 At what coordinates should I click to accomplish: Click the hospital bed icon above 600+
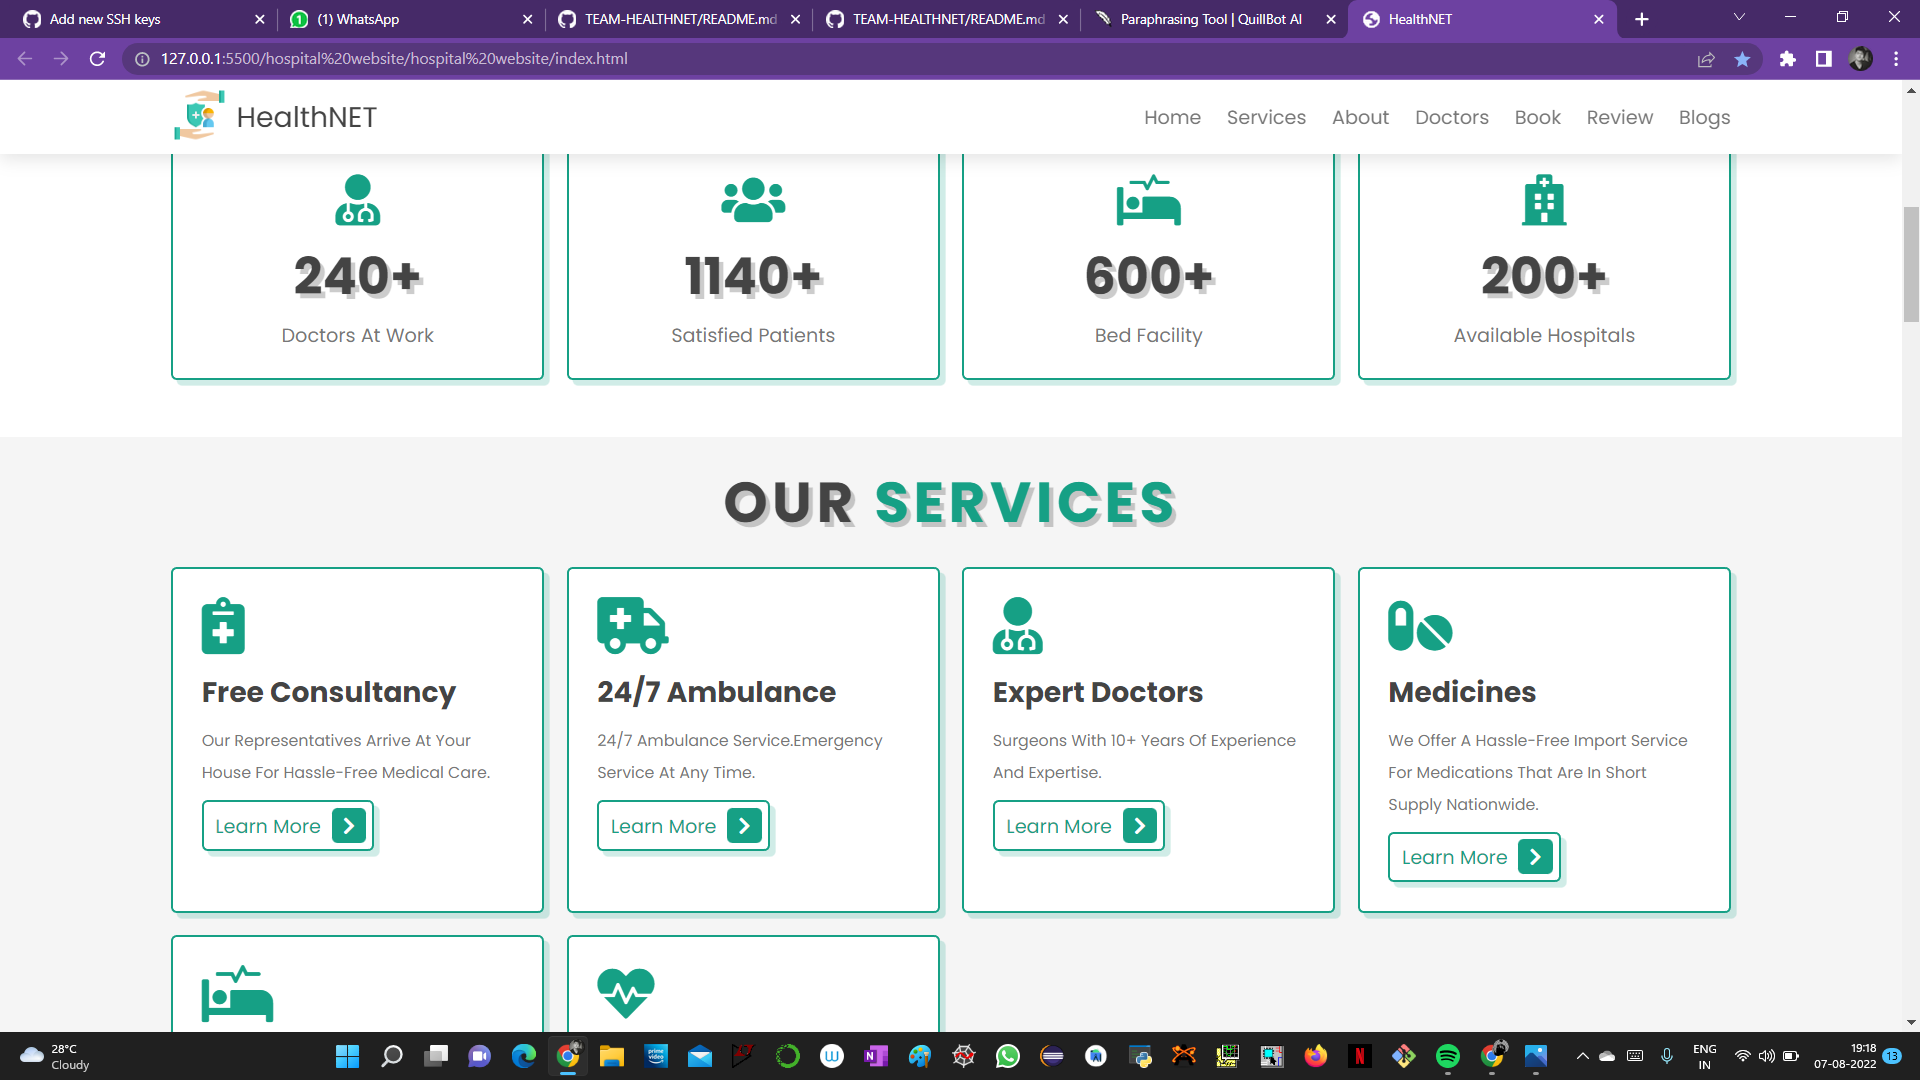1148,199
